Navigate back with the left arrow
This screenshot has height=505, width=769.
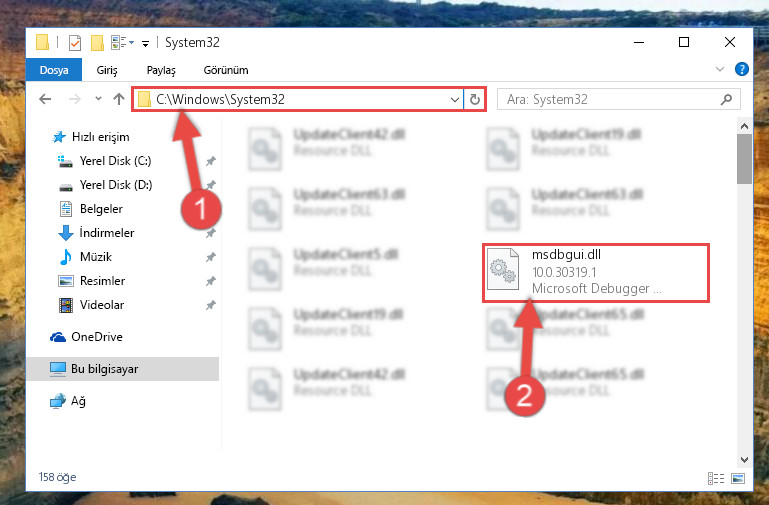pyautogui.click(x=45, y=100)
